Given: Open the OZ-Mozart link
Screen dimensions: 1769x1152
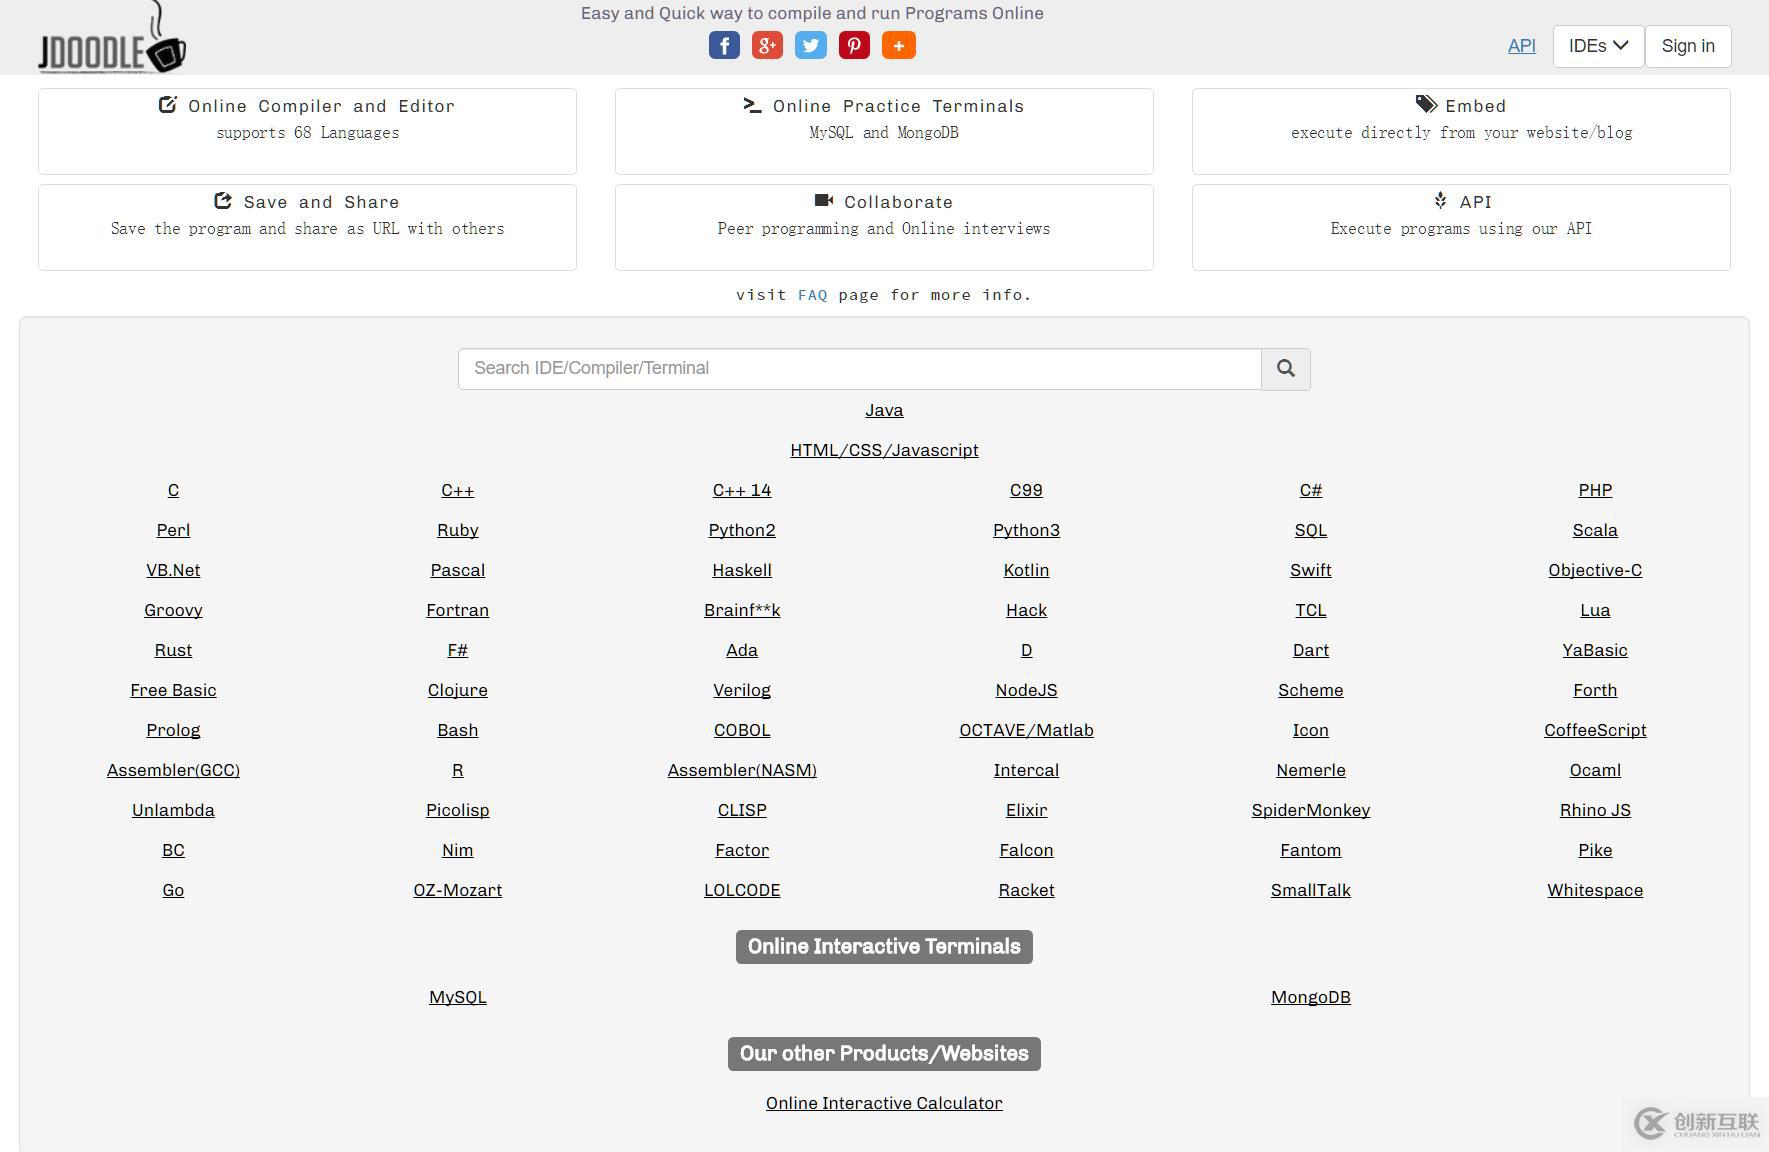Looking at the screenshot, I should click(458, 890).
